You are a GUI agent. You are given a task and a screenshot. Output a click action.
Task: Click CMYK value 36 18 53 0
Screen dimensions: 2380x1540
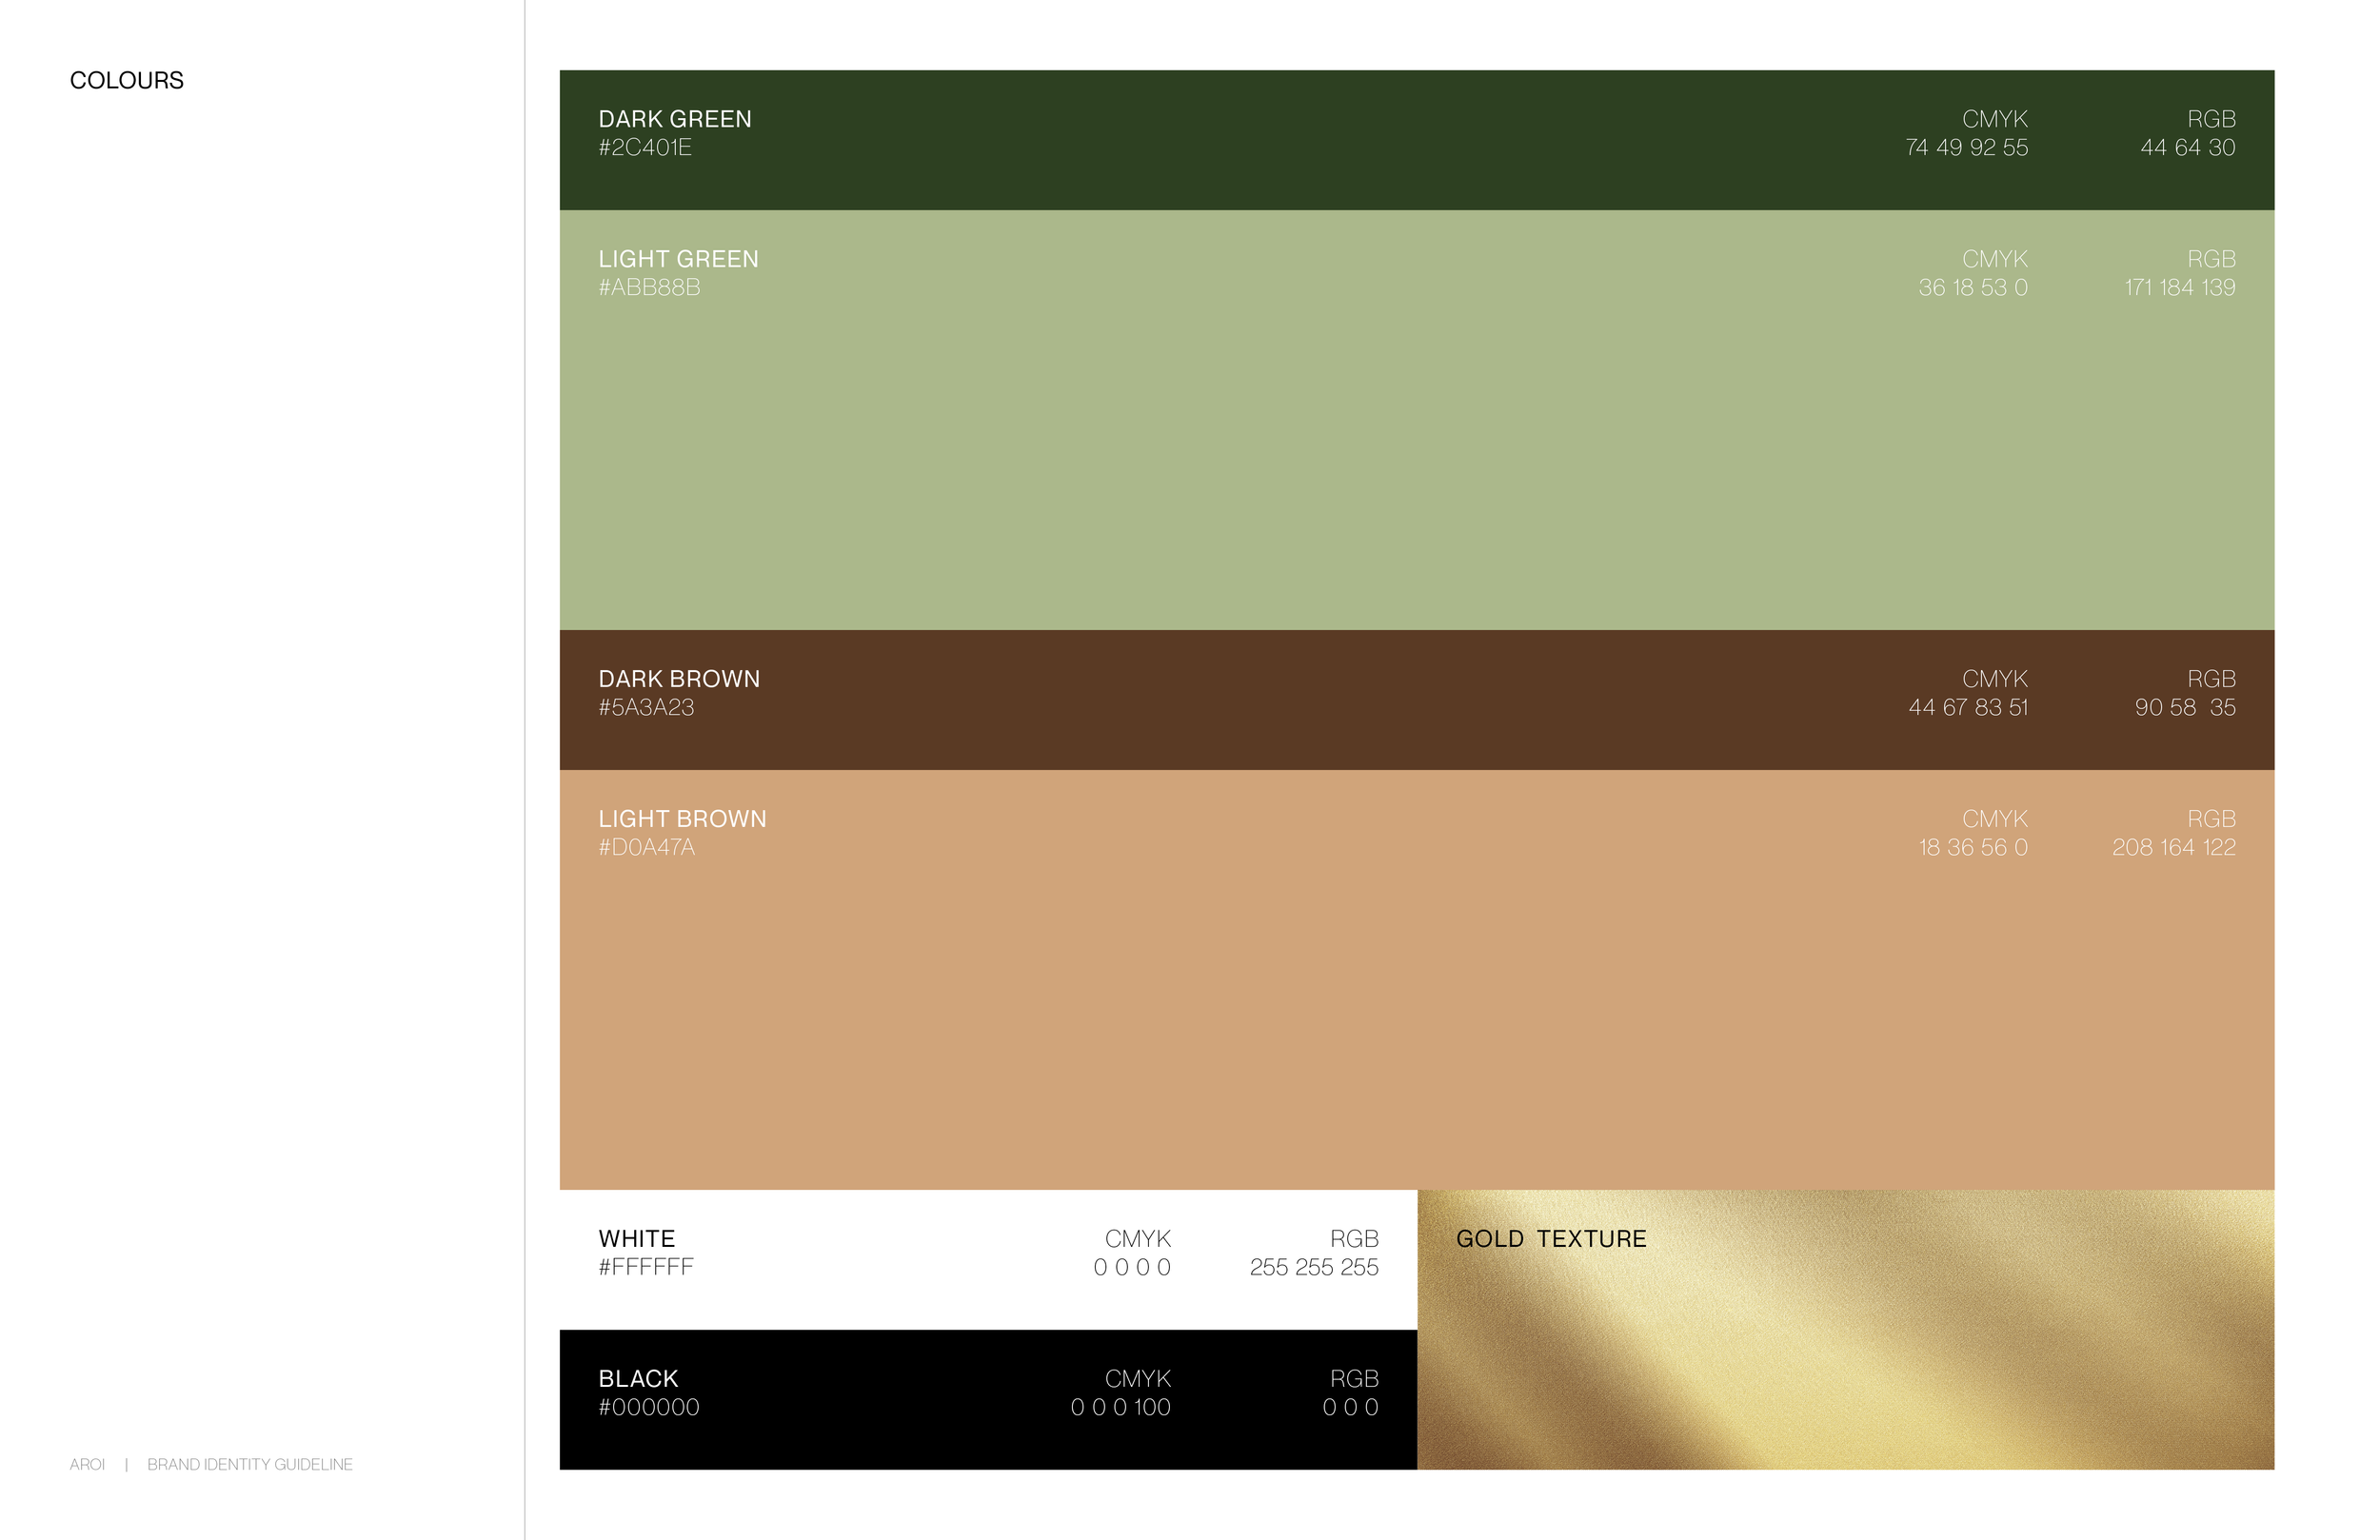1972,287
